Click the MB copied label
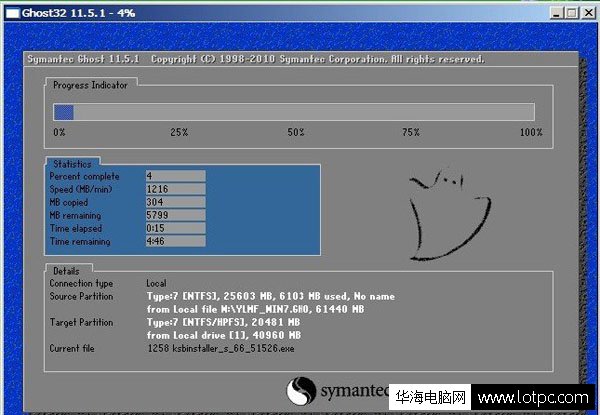This screenshot has height=415, width=600. [x=69, y=202]
